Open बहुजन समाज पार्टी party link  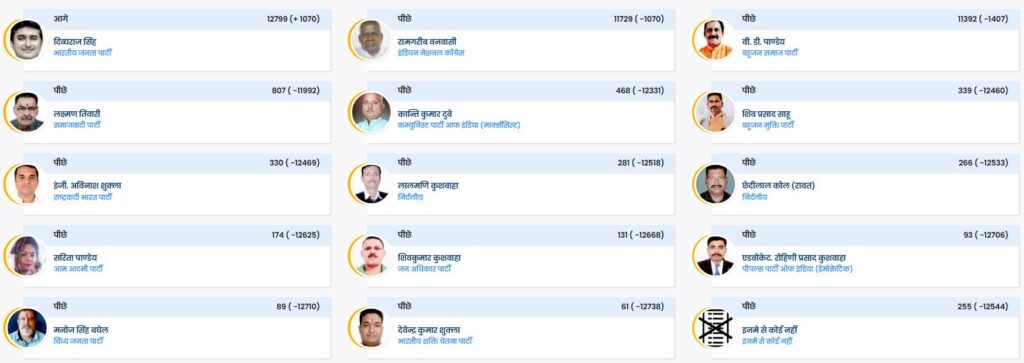[770, 53]
